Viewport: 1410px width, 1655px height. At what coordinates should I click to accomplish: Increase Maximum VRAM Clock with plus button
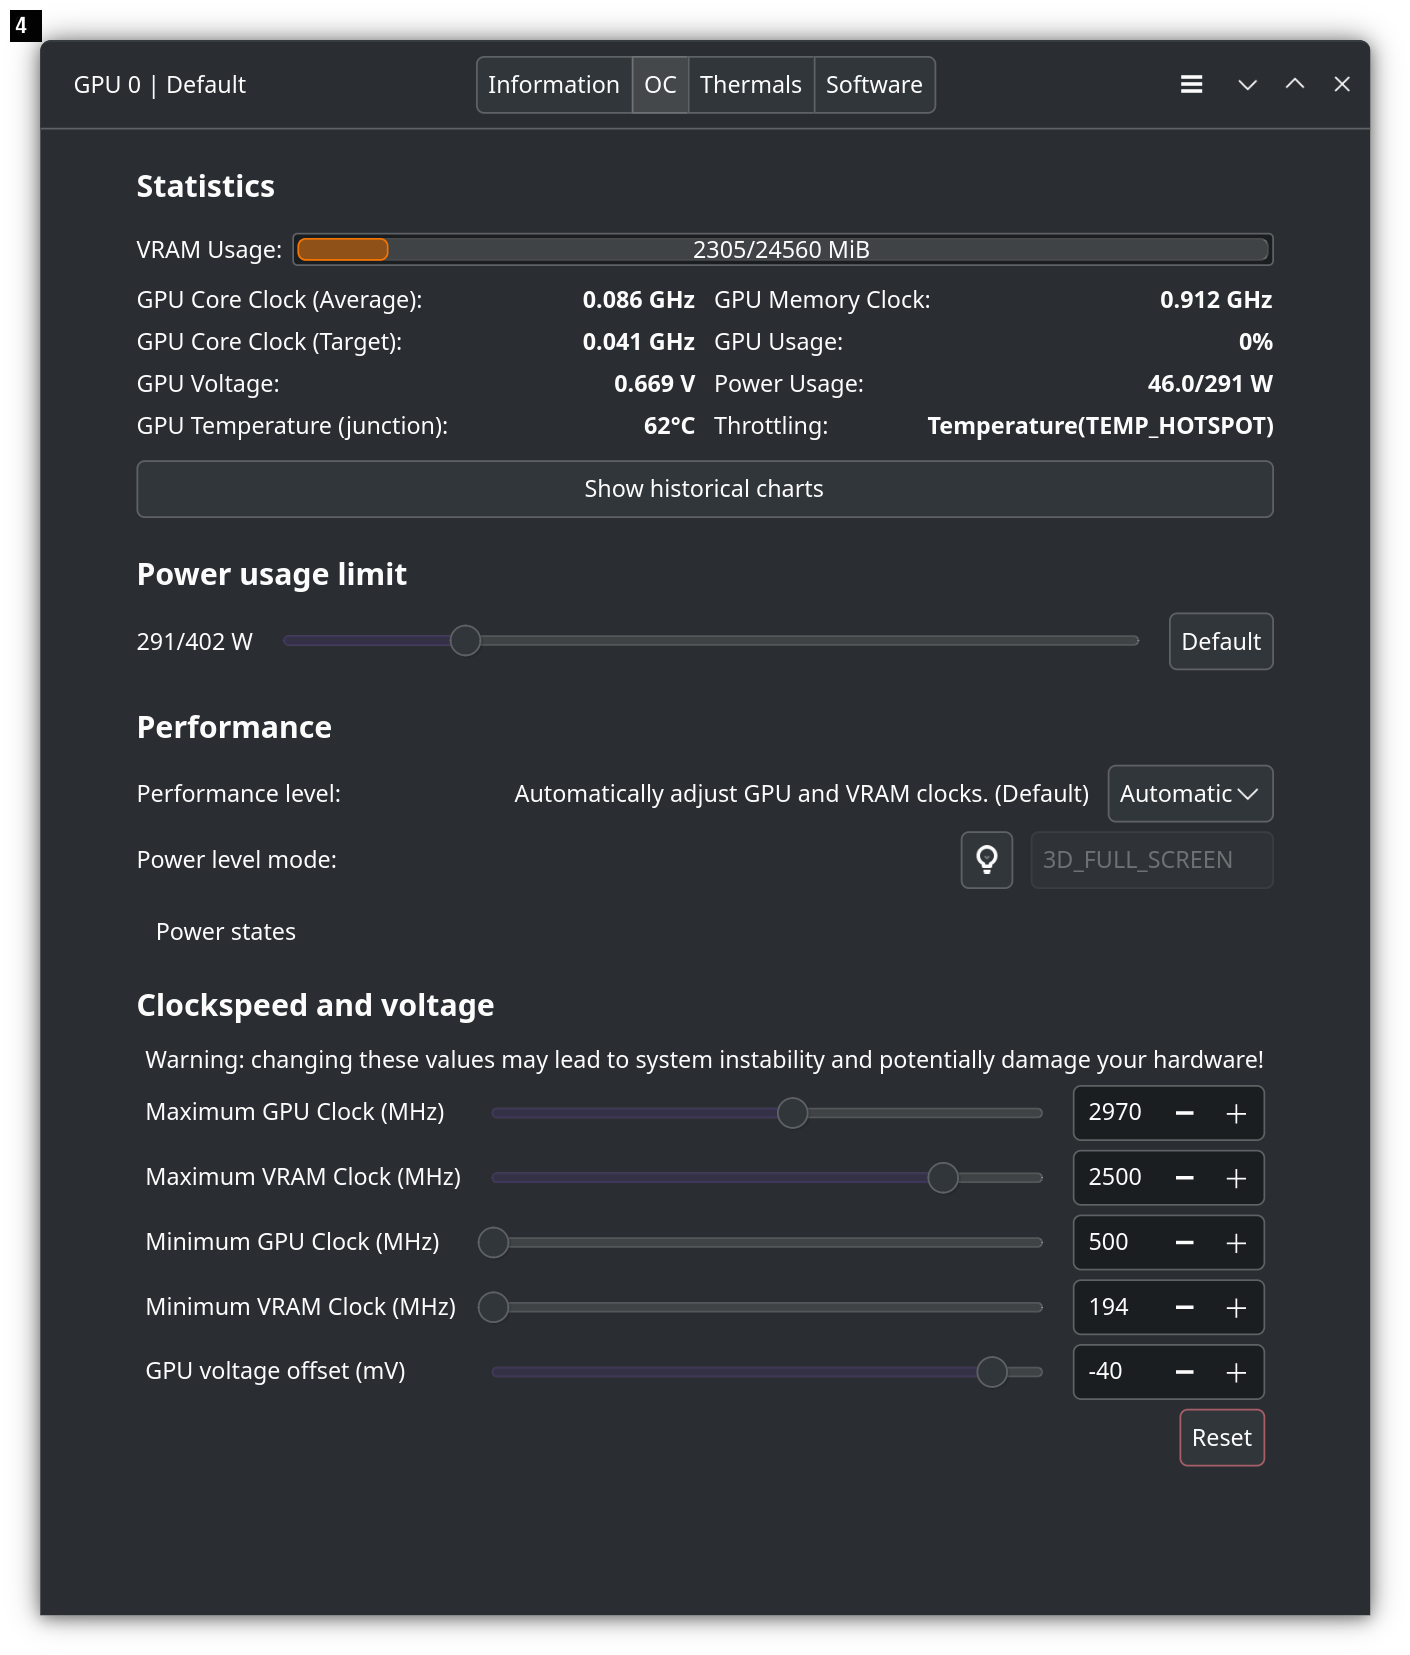[x=1236, y=1178]
